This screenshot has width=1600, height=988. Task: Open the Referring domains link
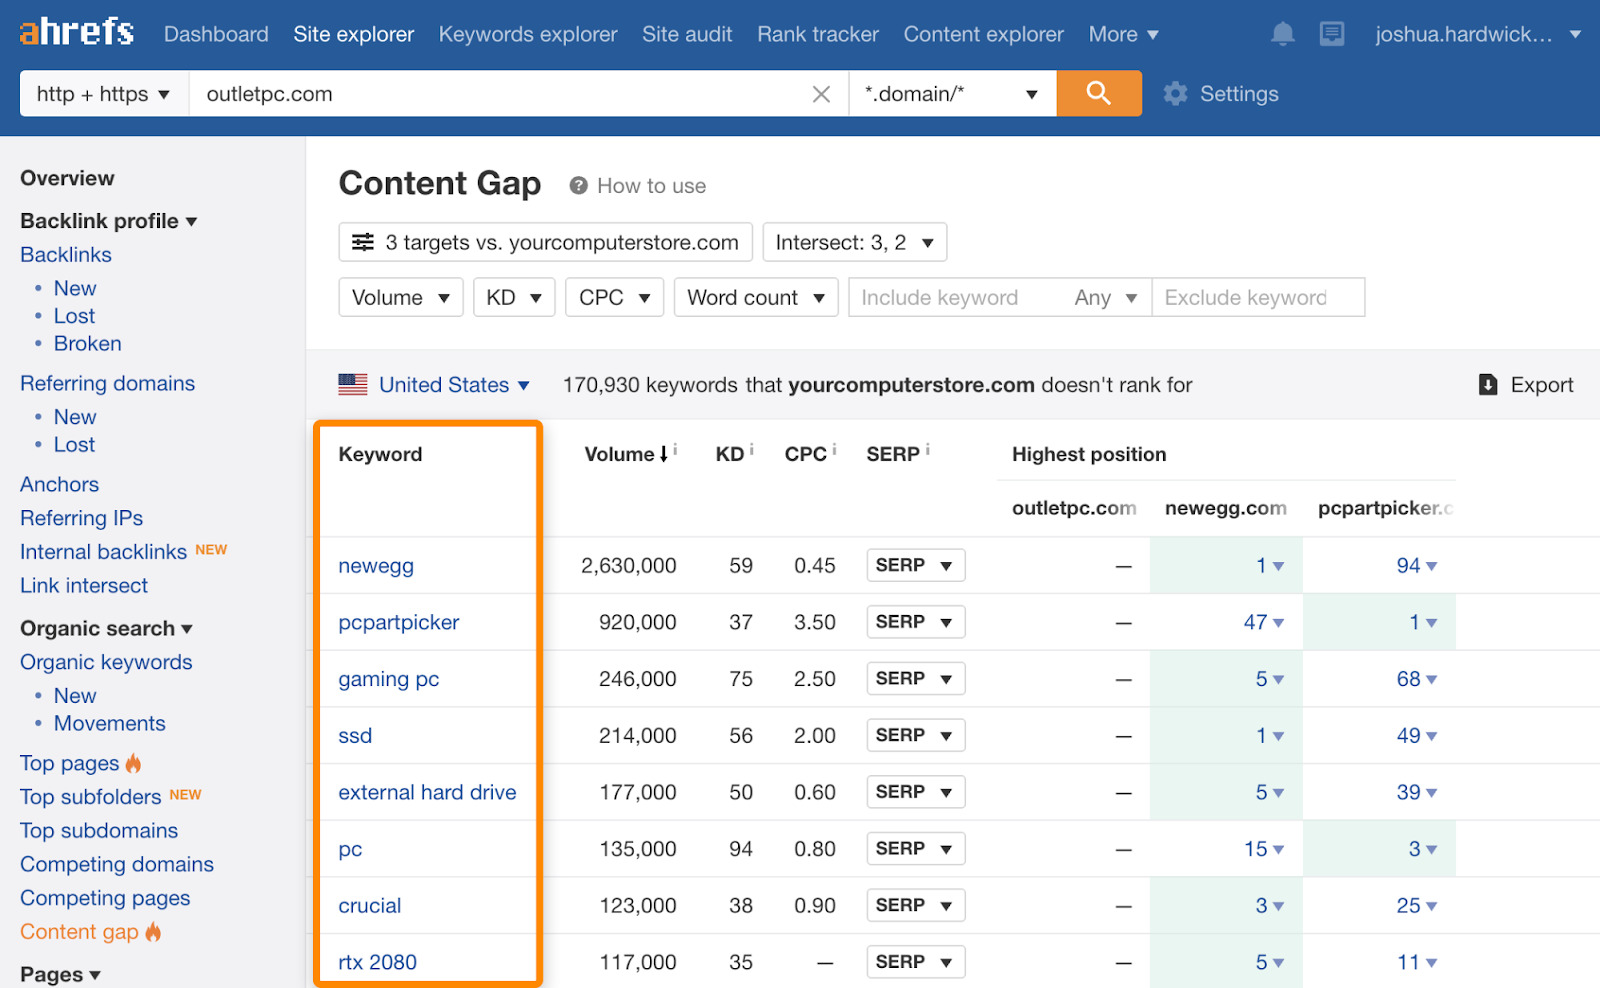(108, 383)
